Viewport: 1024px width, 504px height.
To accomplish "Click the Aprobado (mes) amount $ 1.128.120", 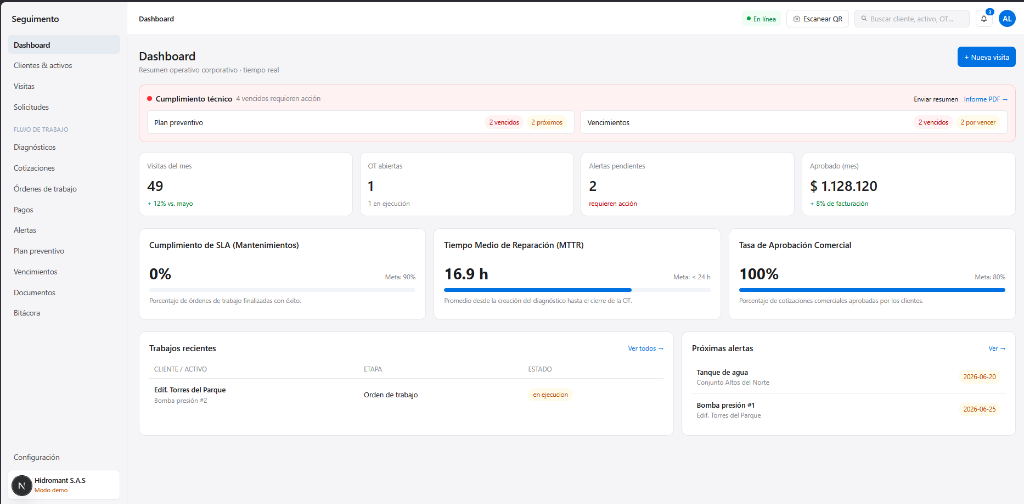I will 844,187.
